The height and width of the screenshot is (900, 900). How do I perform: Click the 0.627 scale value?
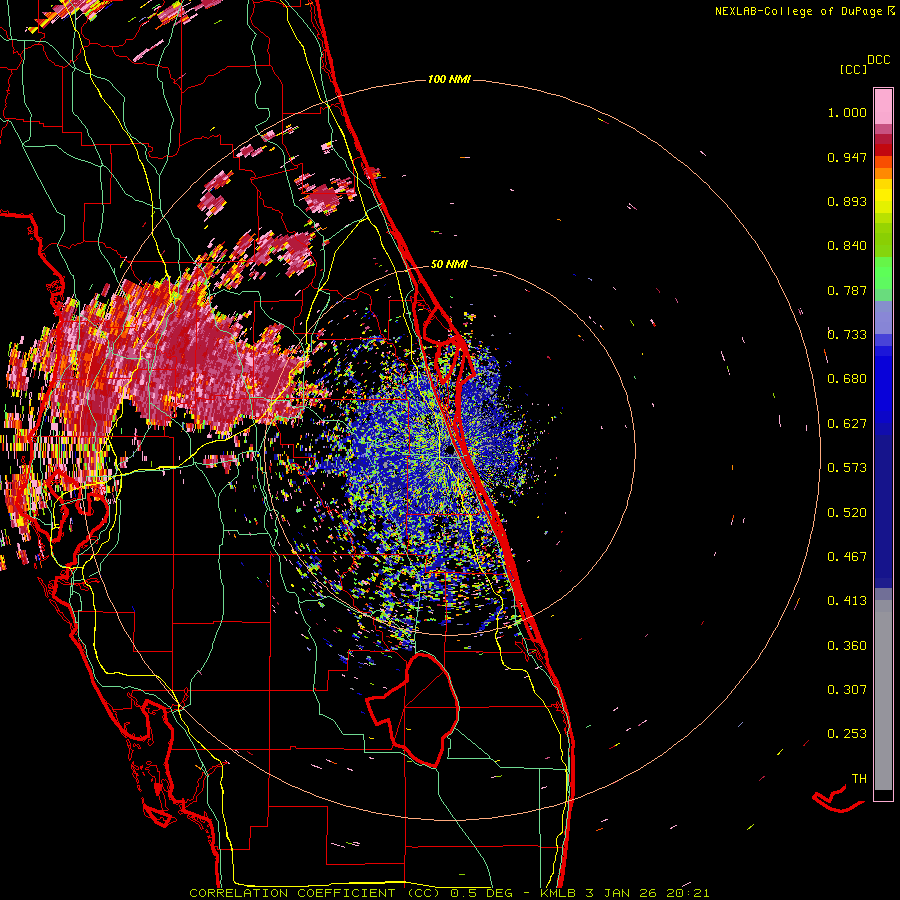(x=847, y=424)
